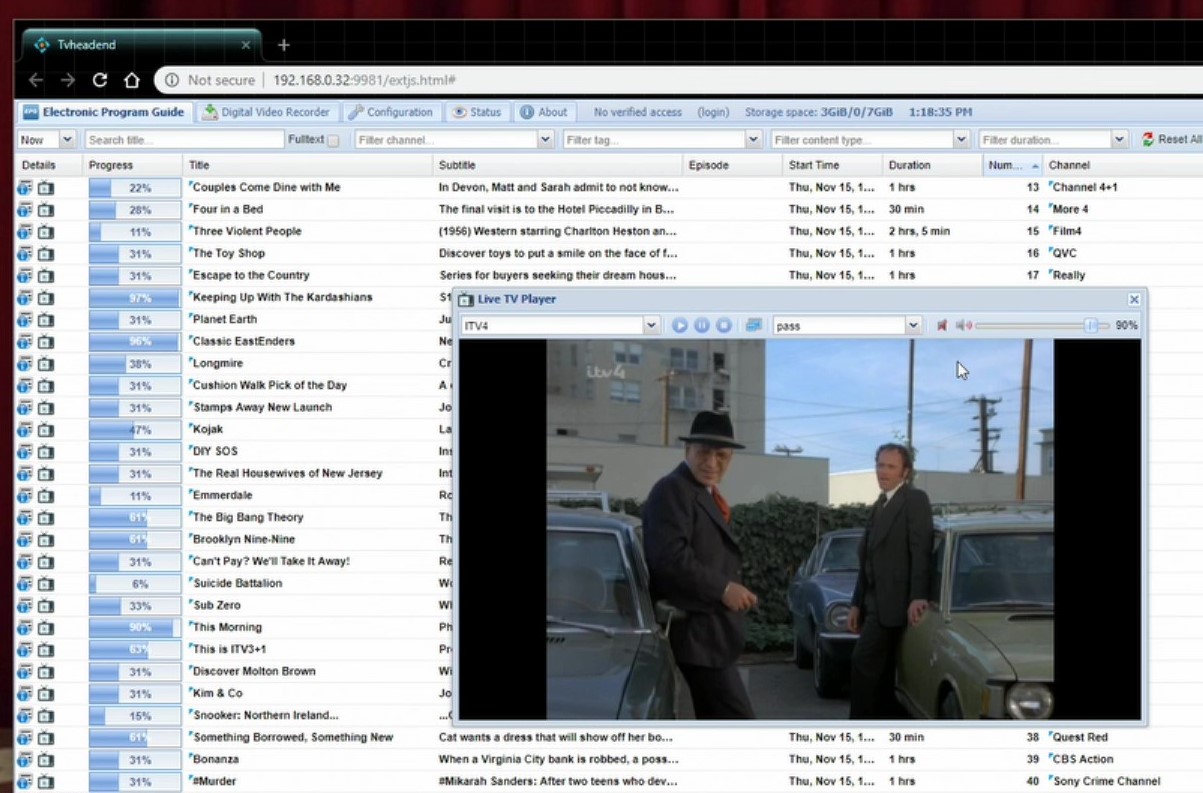The height and width of the screenshot is (793, 1203).
Task: Click the Film4 channel cell
Action: pos(1067,231)
